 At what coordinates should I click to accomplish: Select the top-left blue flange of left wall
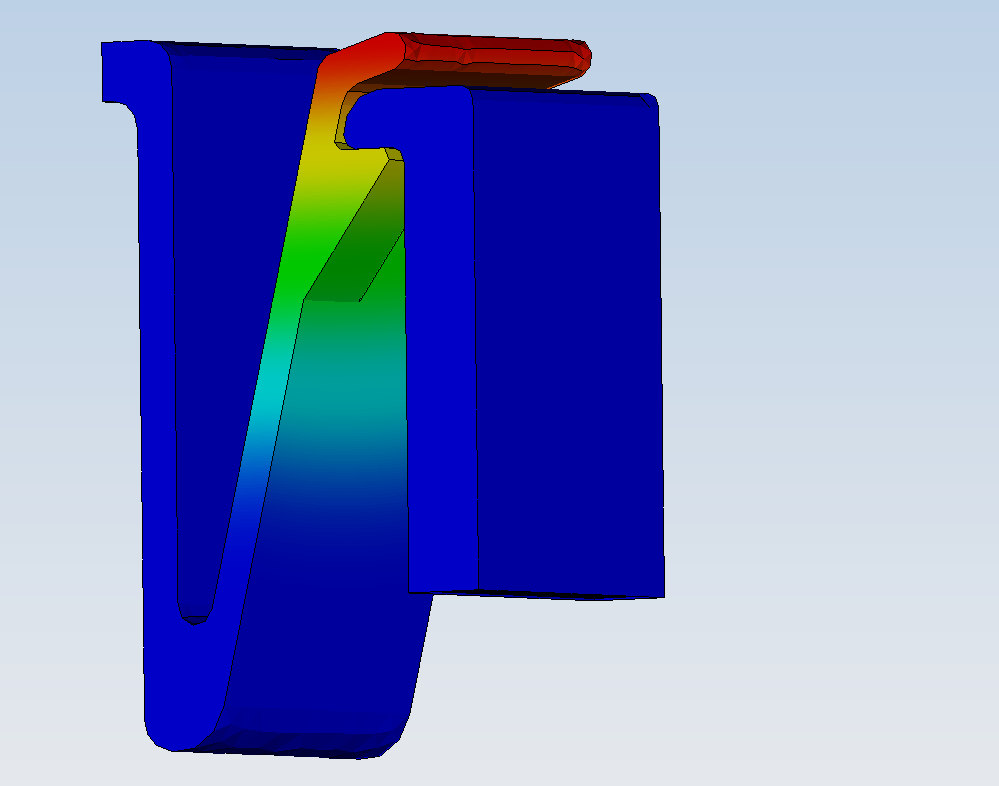125,72
